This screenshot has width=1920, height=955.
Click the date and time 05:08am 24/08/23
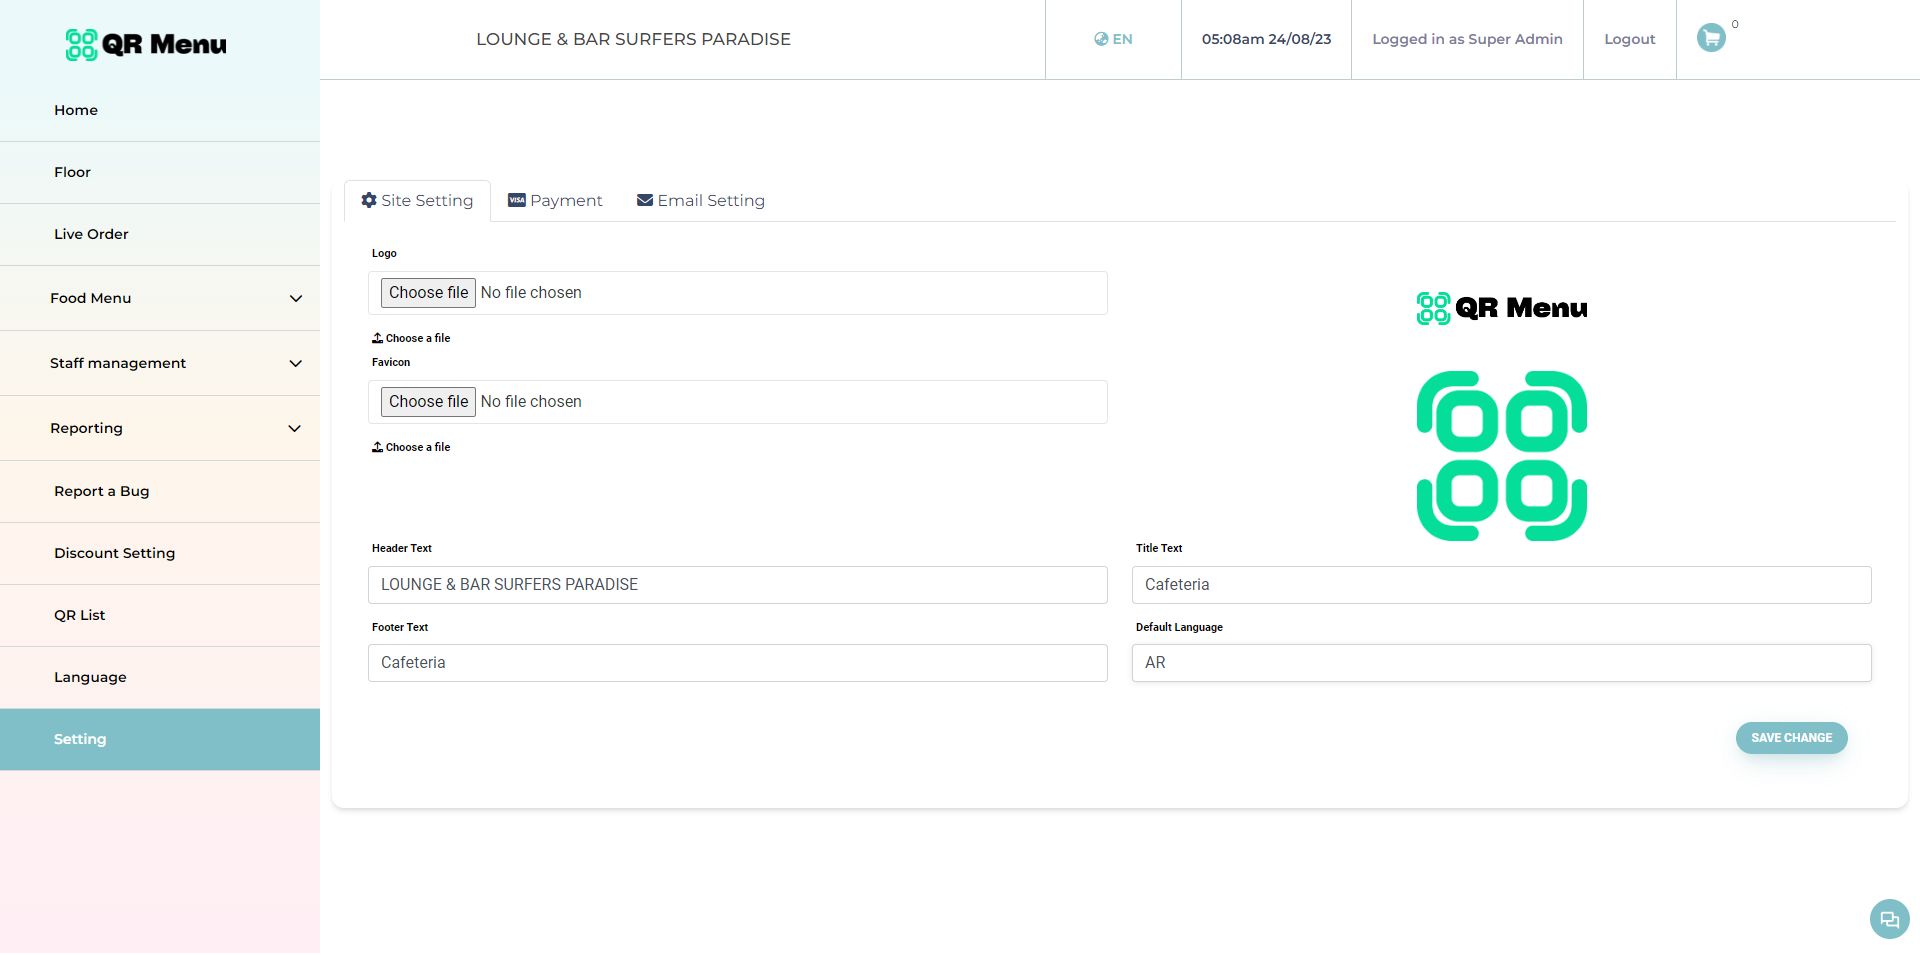click(x=1266, y=39)
